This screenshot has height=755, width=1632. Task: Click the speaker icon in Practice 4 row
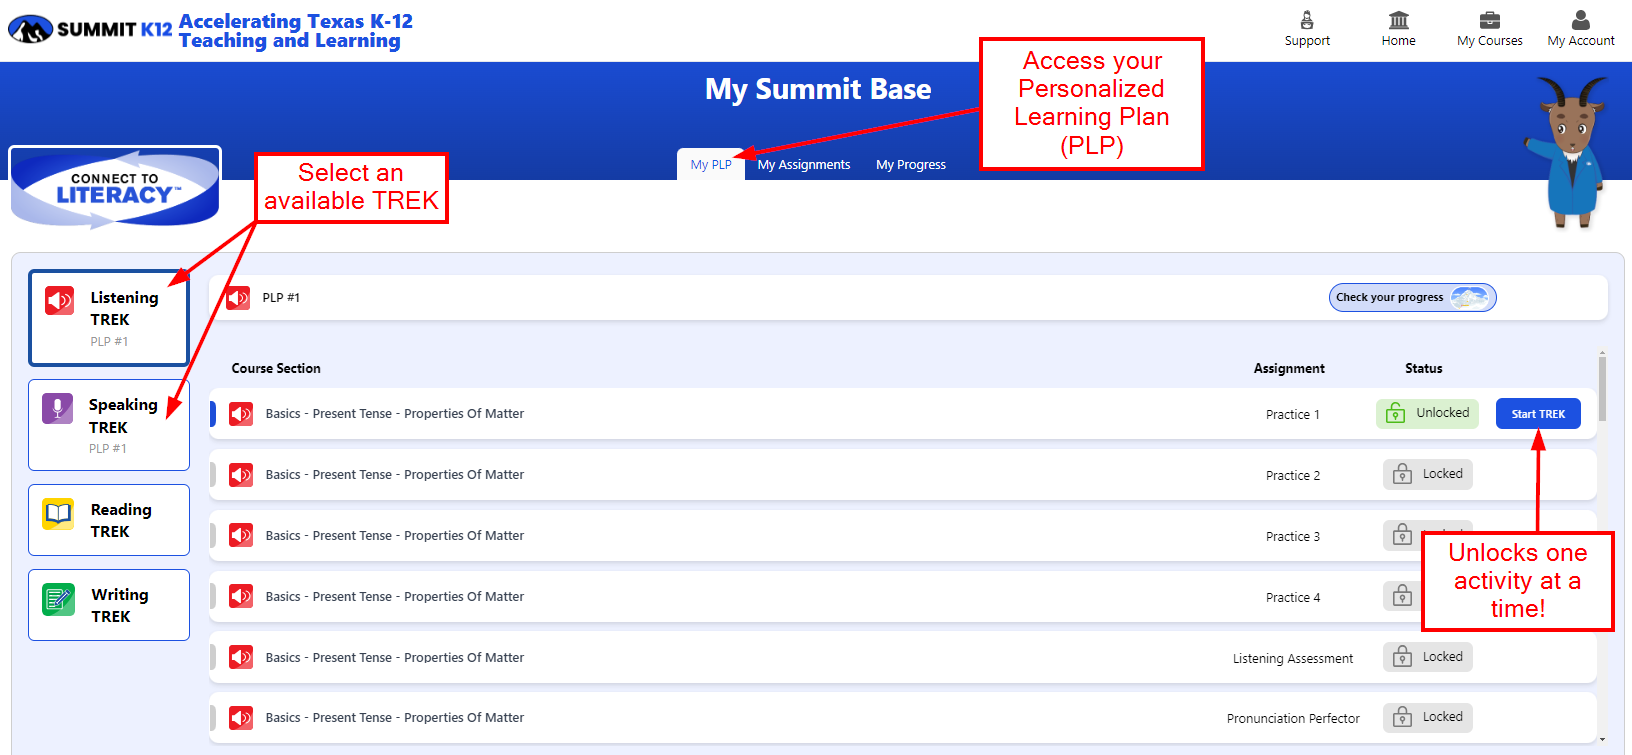point(241,597)
